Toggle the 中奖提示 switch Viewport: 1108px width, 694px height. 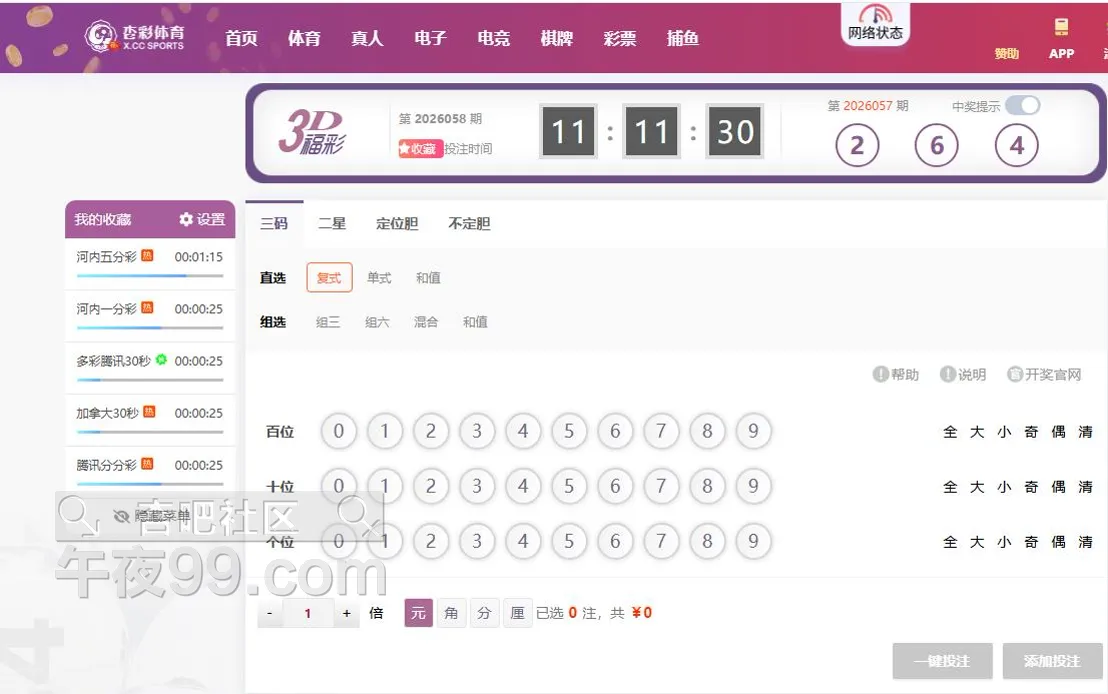click(1022, 105)
